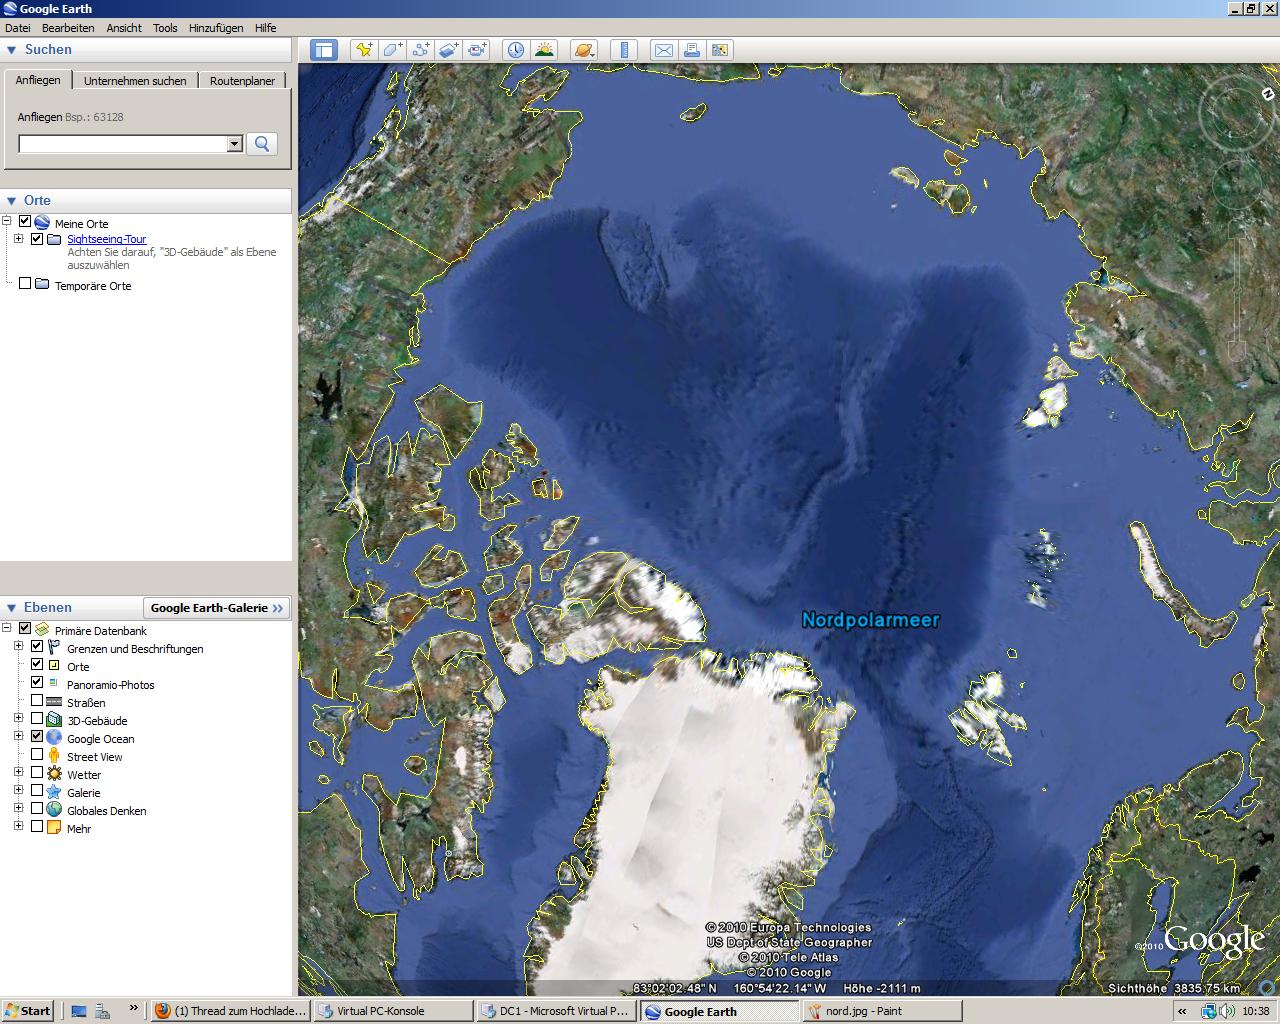Click the email envelope icon
Screen dimensions: 1280x1024
(663, 49)
